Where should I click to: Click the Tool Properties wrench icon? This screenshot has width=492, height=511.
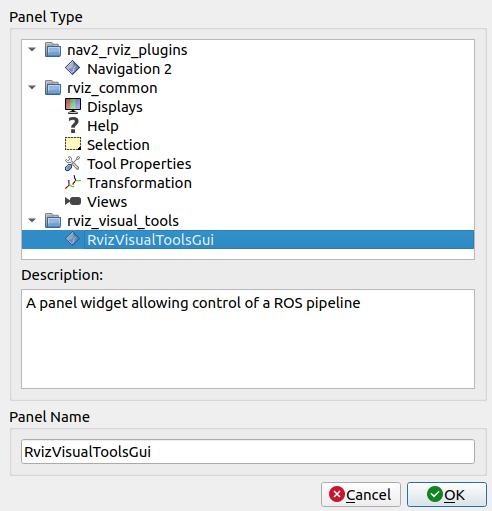coord(72,163)
